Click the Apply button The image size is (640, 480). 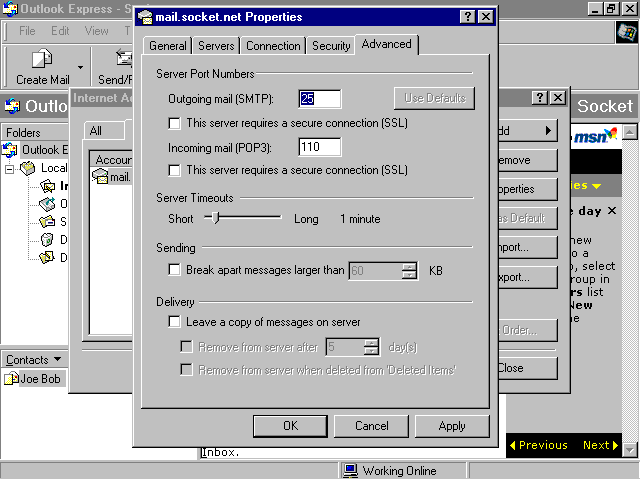coord(452,426)
